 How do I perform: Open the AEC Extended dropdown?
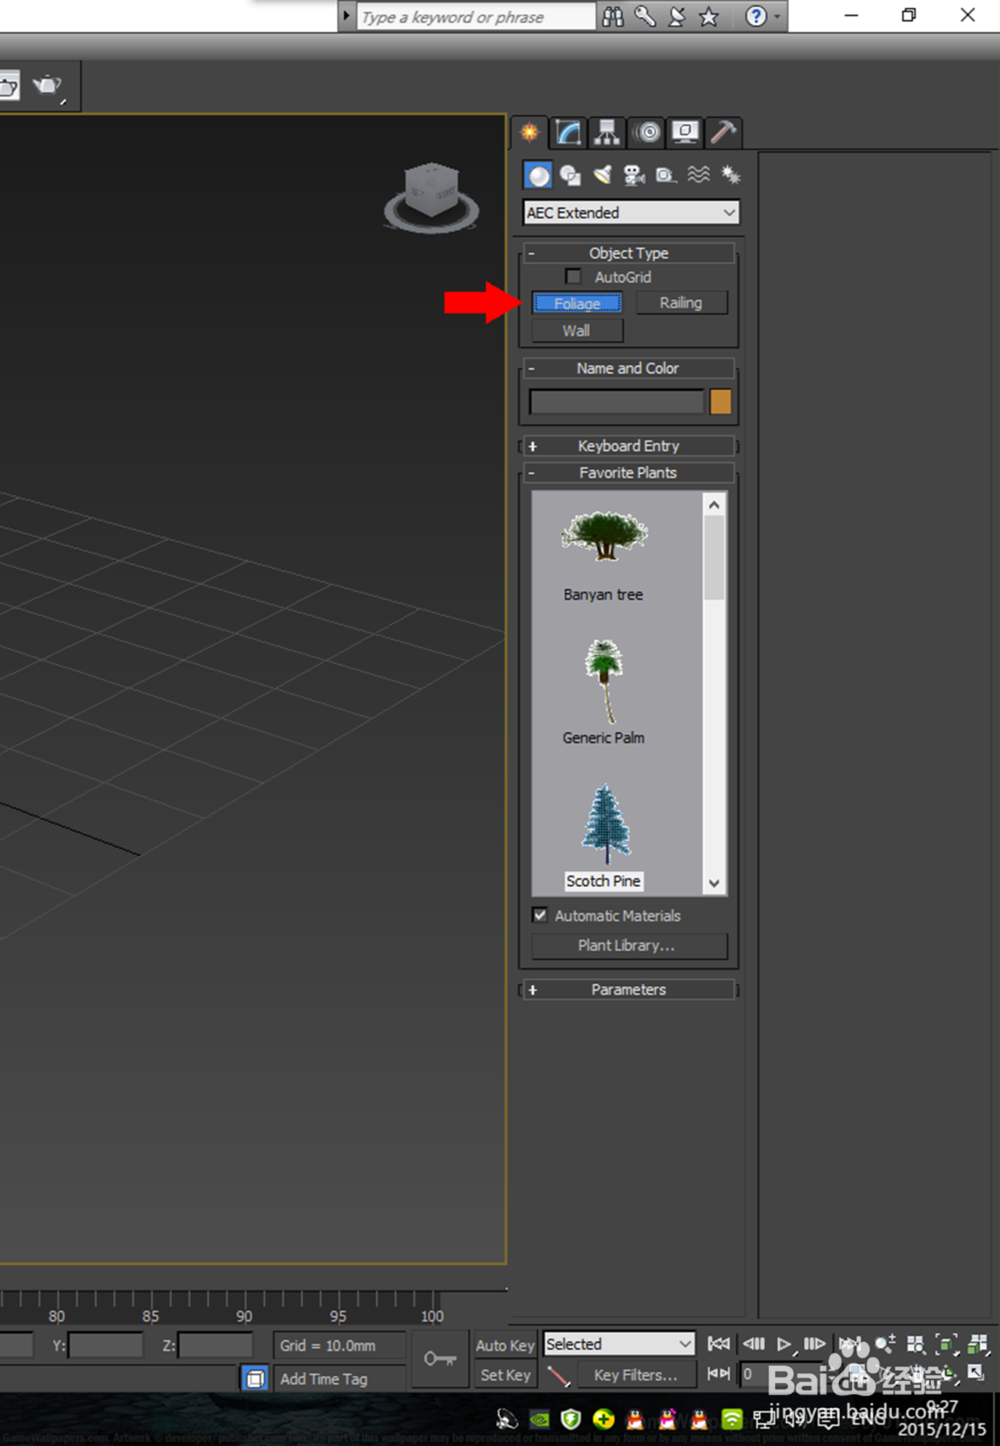pyautogui.click(x=631, y=212)
